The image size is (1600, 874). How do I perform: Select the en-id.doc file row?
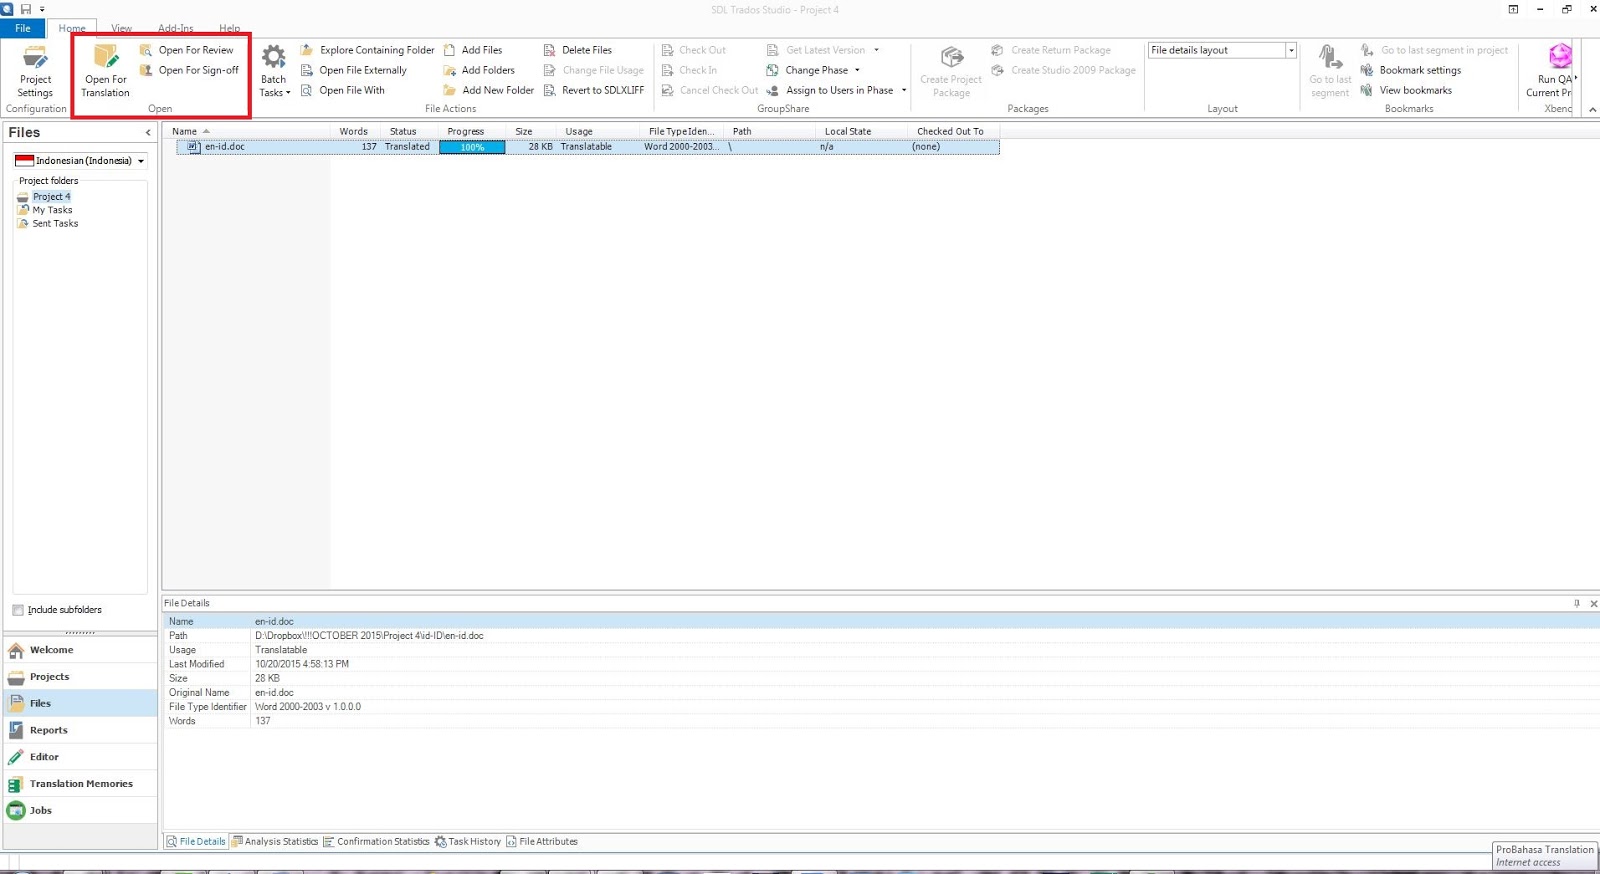tap(588, 147)
